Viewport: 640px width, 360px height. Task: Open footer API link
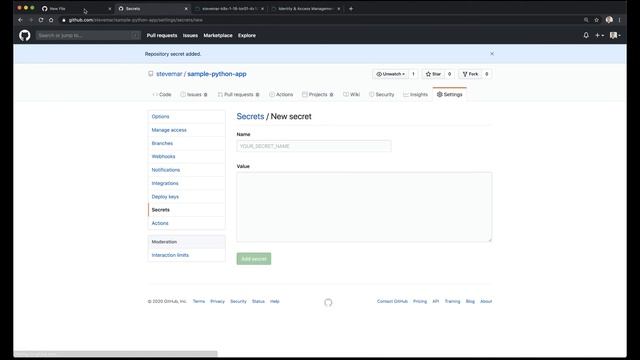click(x=436, y=301)
